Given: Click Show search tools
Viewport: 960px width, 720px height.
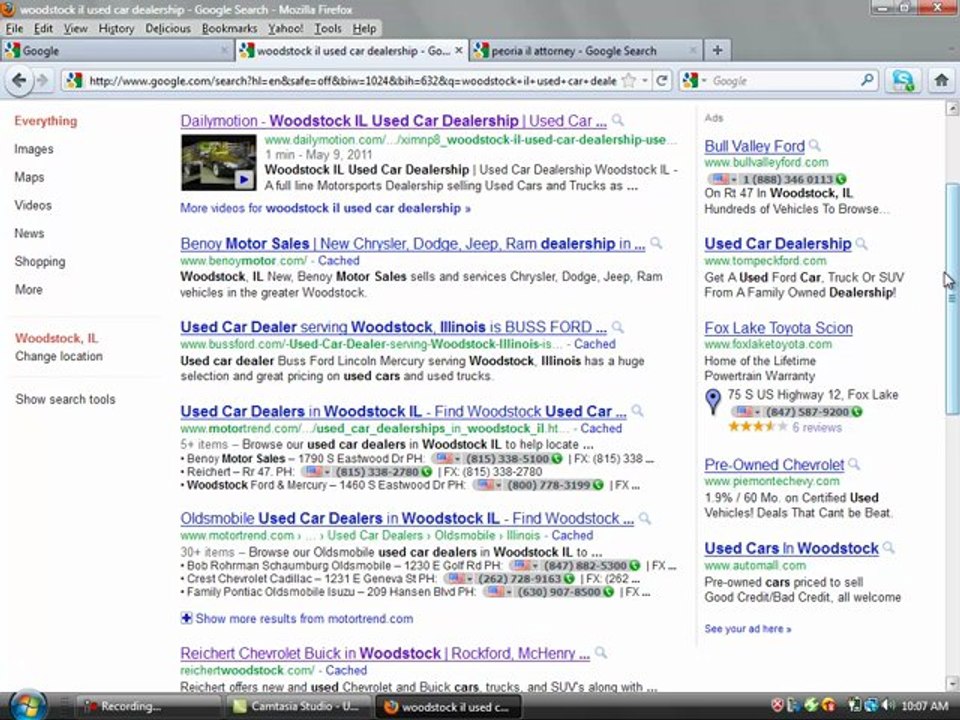Looking at the screenshot, I should [x=66, y=399].
